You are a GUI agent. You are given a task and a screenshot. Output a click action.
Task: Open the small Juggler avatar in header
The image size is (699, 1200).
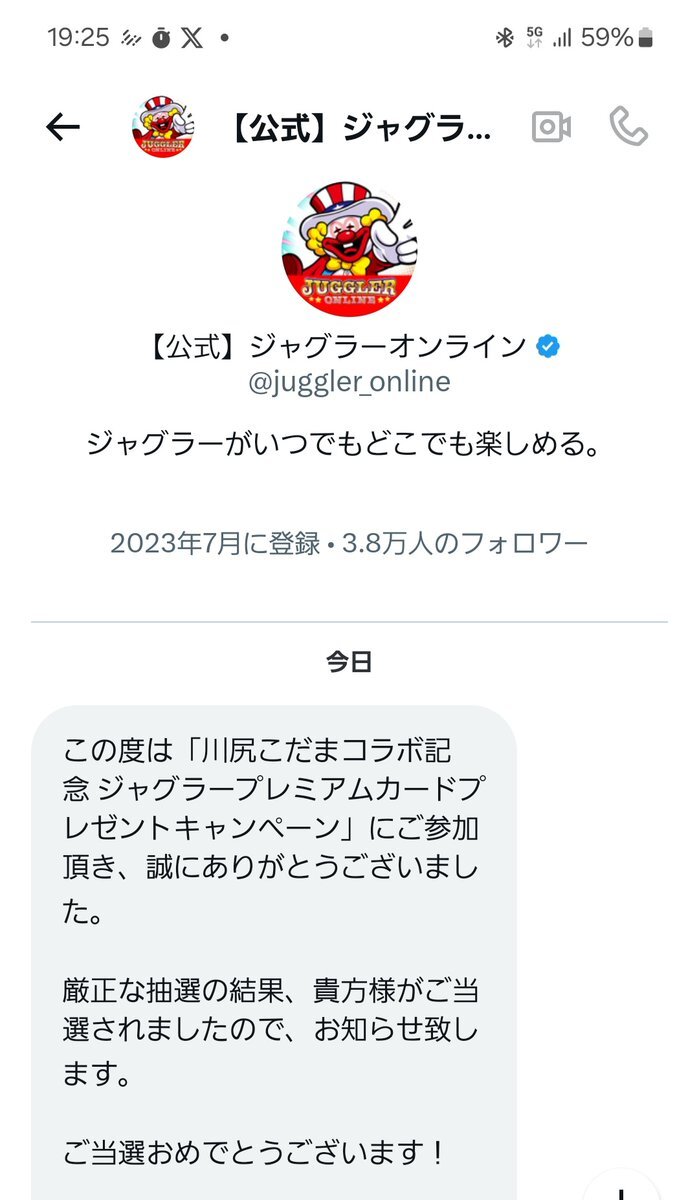coord(163,127)
